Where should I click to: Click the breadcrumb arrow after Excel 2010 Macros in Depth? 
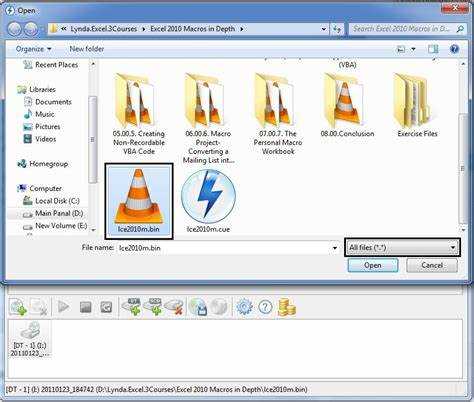(x=241, y=29)
